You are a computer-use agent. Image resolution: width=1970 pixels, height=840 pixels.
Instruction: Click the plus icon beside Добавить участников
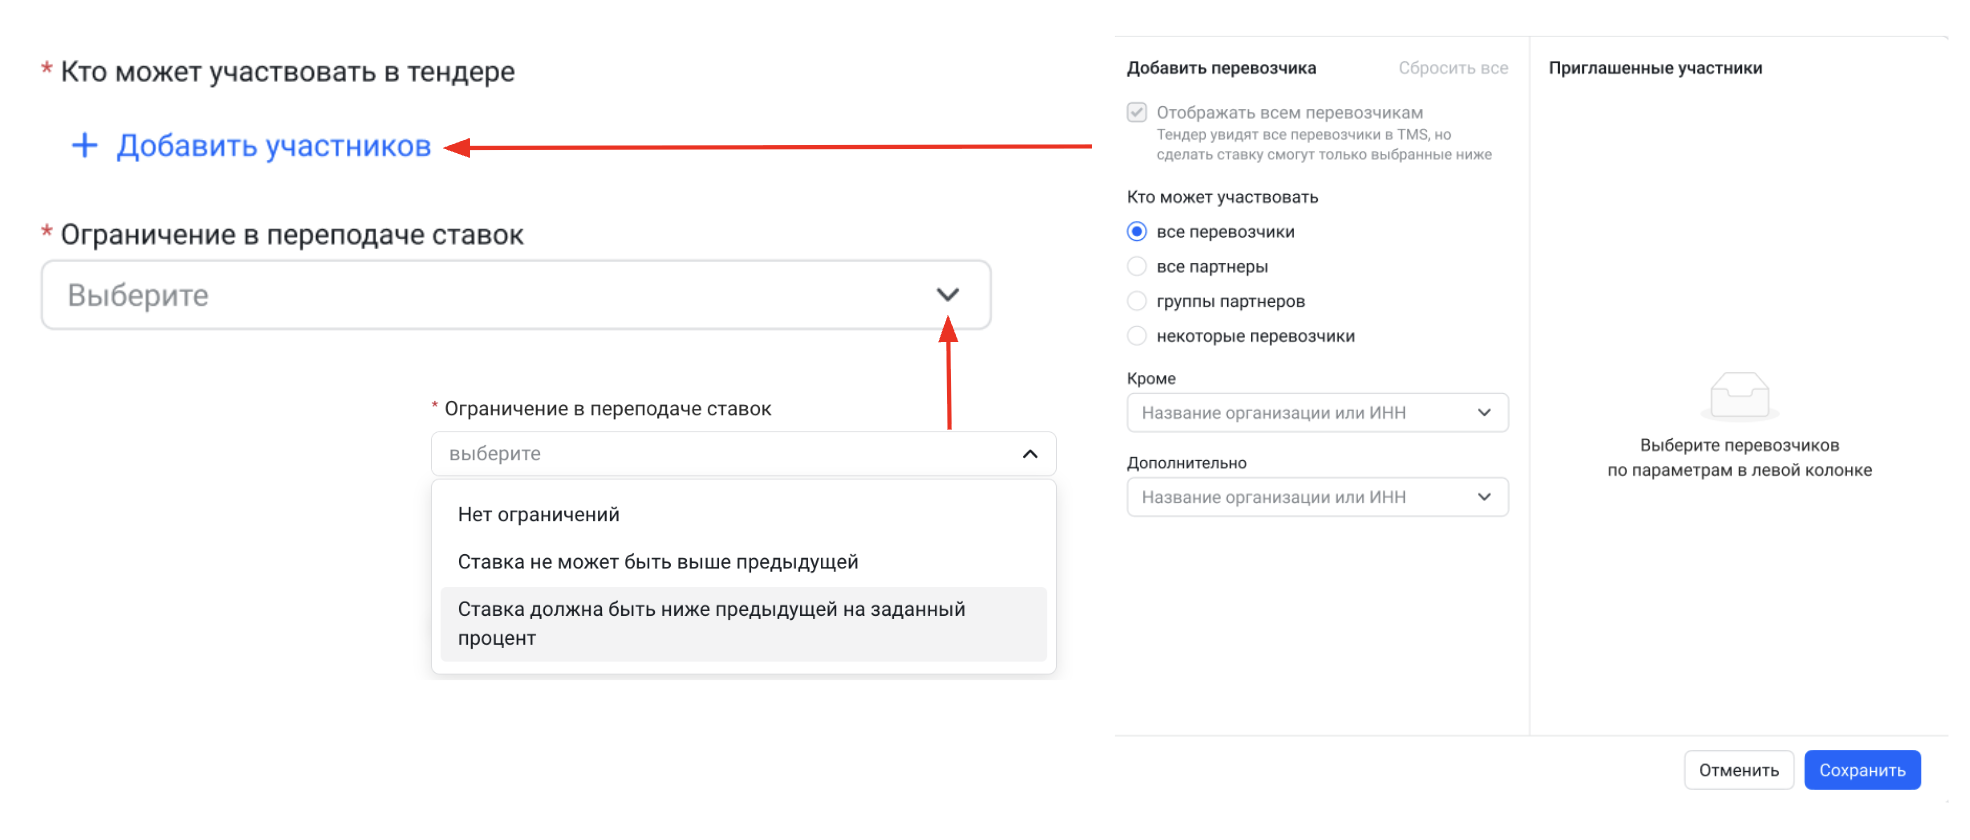(x=85, y=146)
